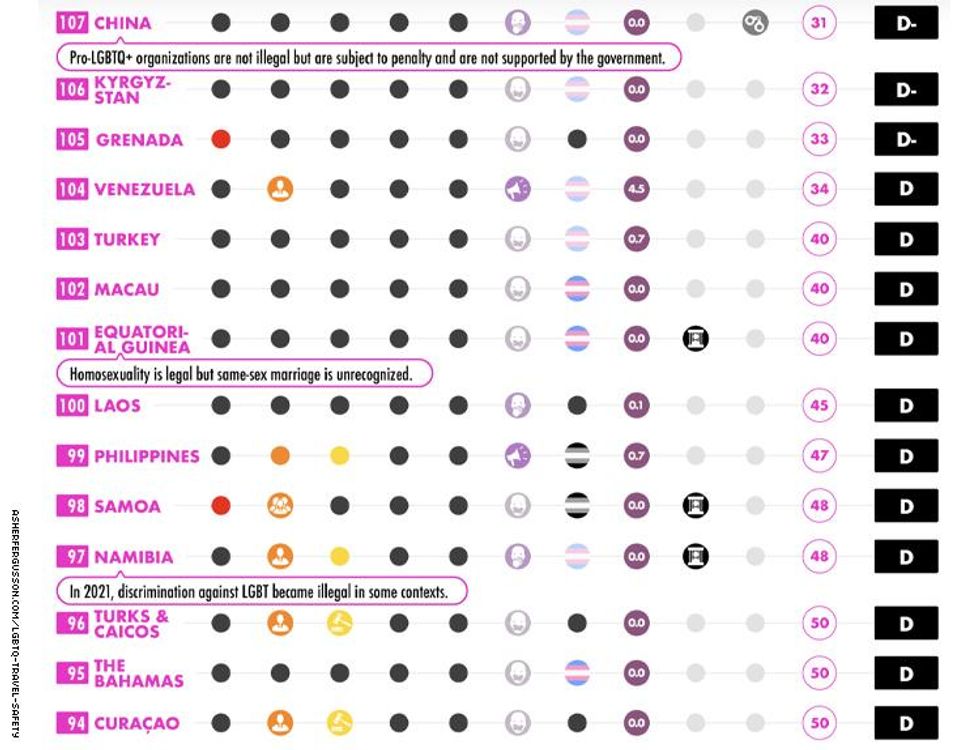Click the handcuffs icon in China's row
Image resolution: width=980 pixels, height=750 pixels.
(755, 22)
